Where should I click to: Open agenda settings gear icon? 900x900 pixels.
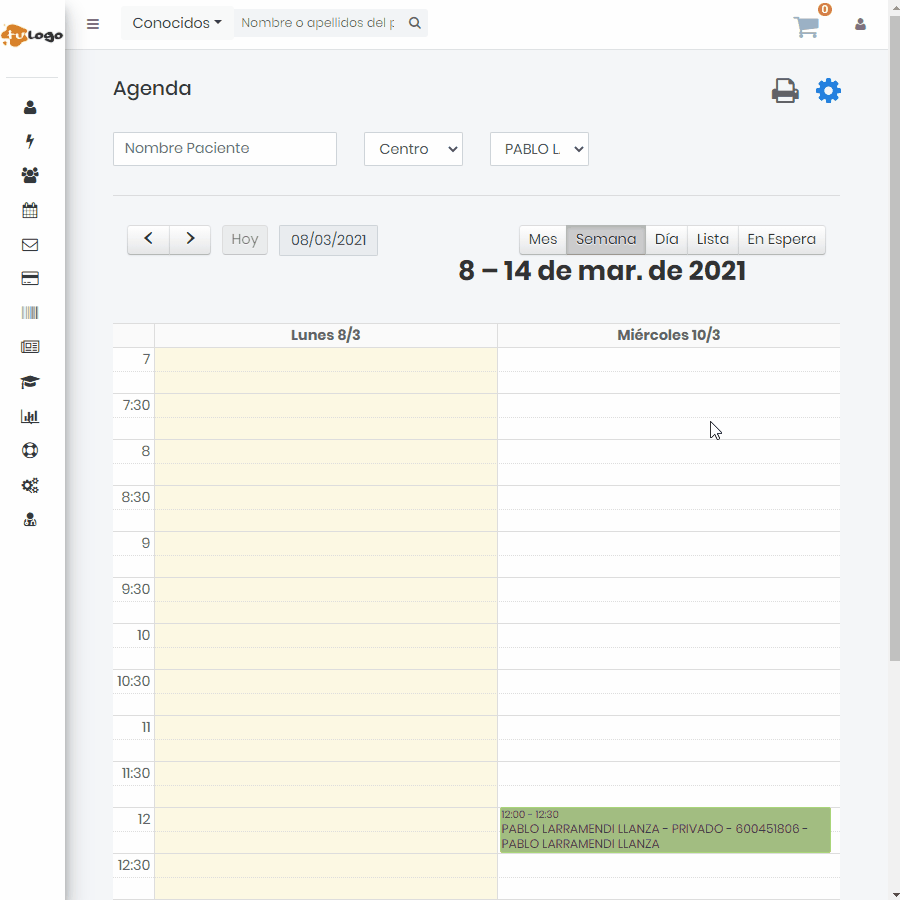(x=828, y=91)
